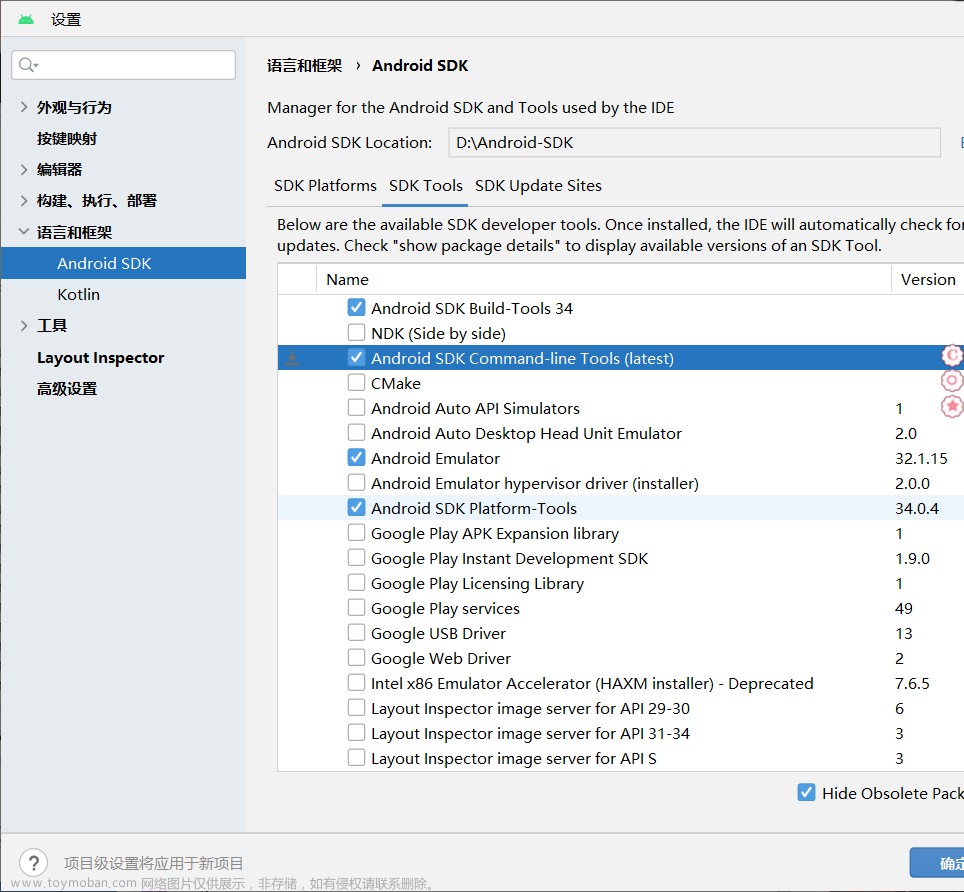Open Layout Inspector settings page
The image size is (964, 892).
tap(100, 358)
